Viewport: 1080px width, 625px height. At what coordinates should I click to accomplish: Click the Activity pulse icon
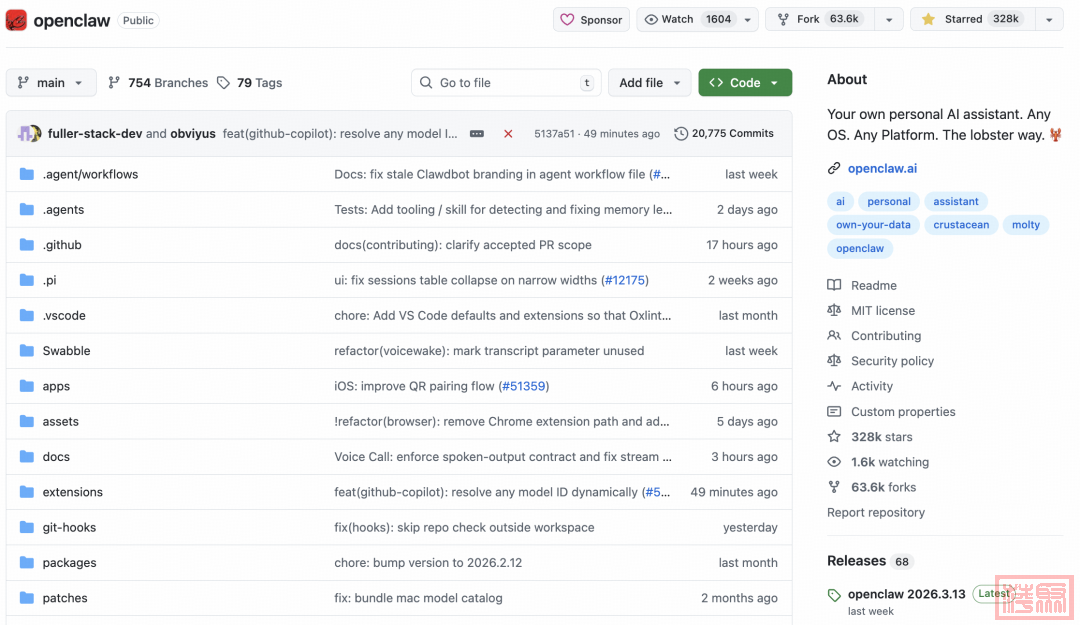(834, 386)
